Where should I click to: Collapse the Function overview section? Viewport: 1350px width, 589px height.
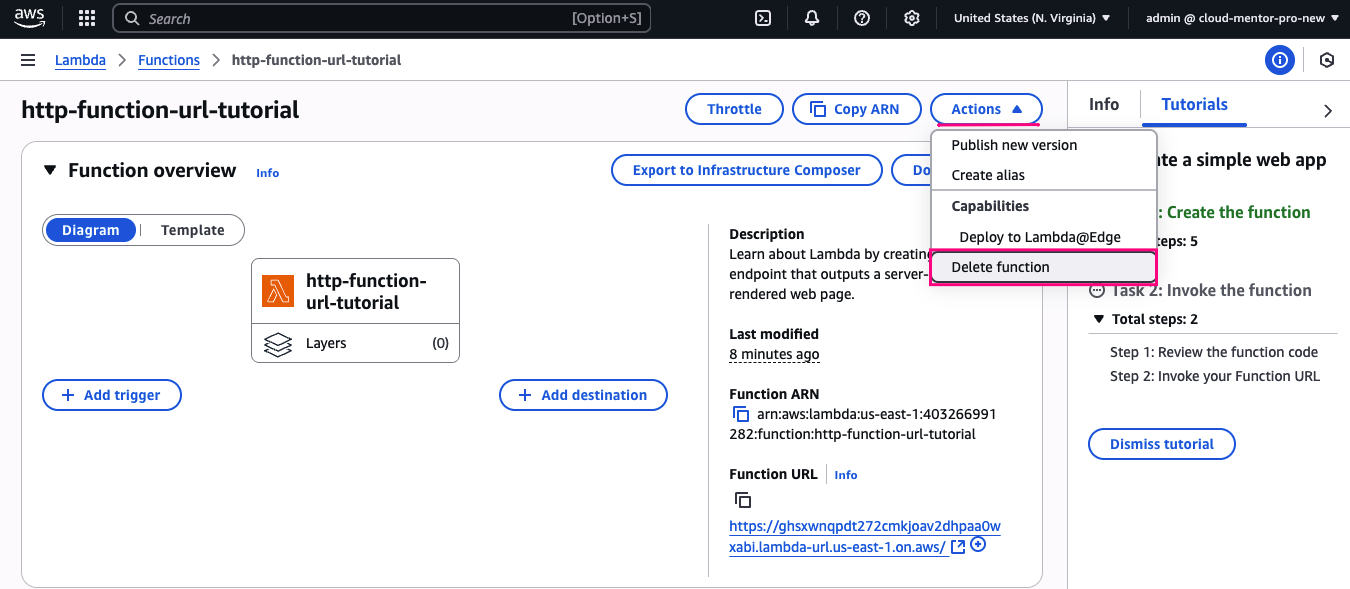(x=50, y=171)
